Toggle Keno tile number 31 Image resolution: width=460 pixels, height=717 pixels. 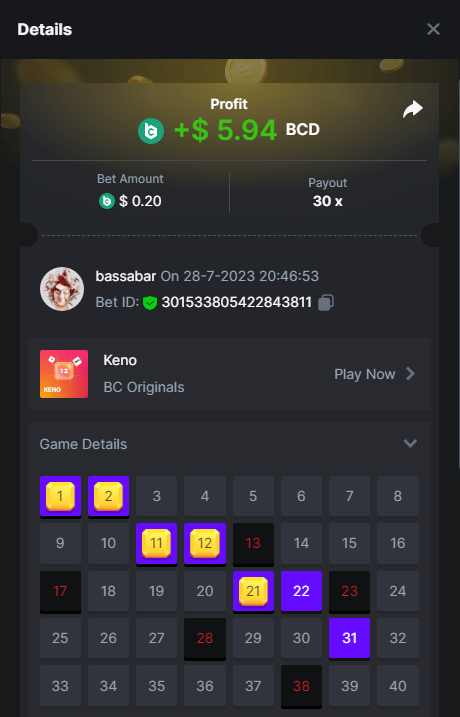(349, 639)
